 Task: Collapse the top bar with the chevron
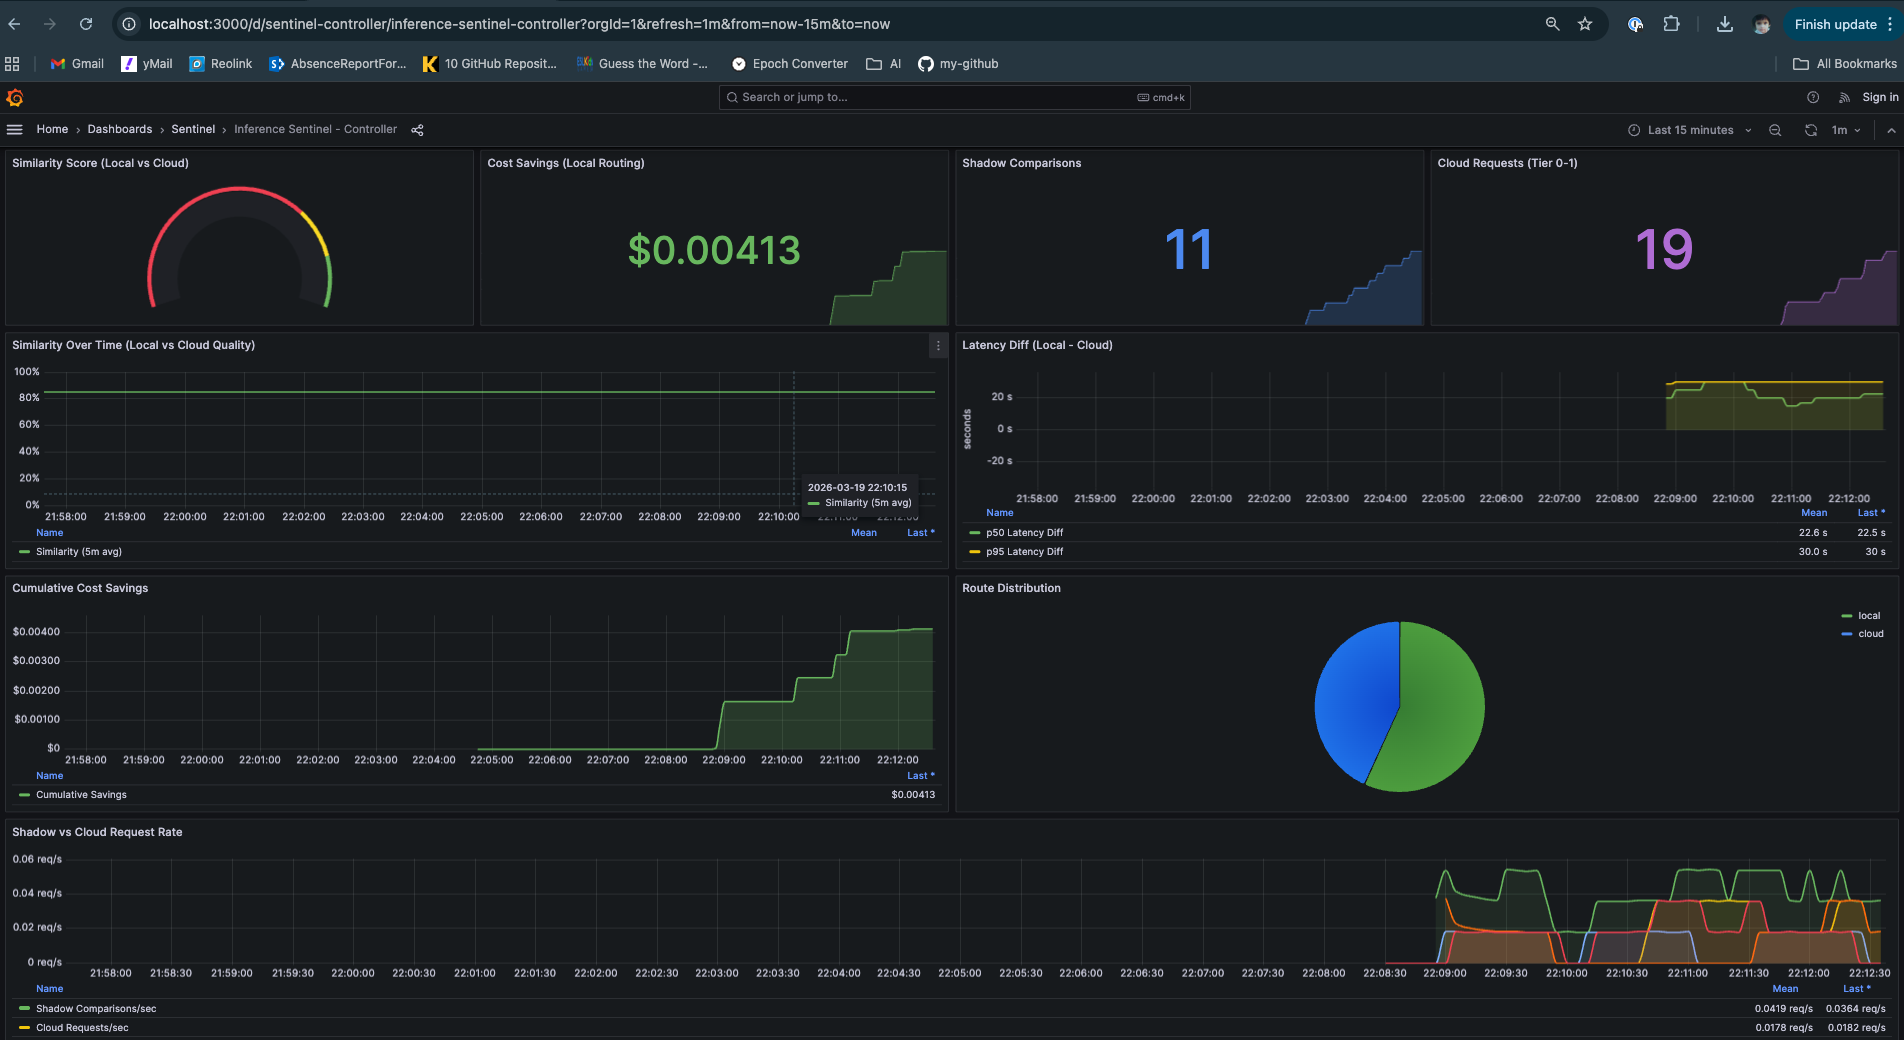[x=1891, y=130]
